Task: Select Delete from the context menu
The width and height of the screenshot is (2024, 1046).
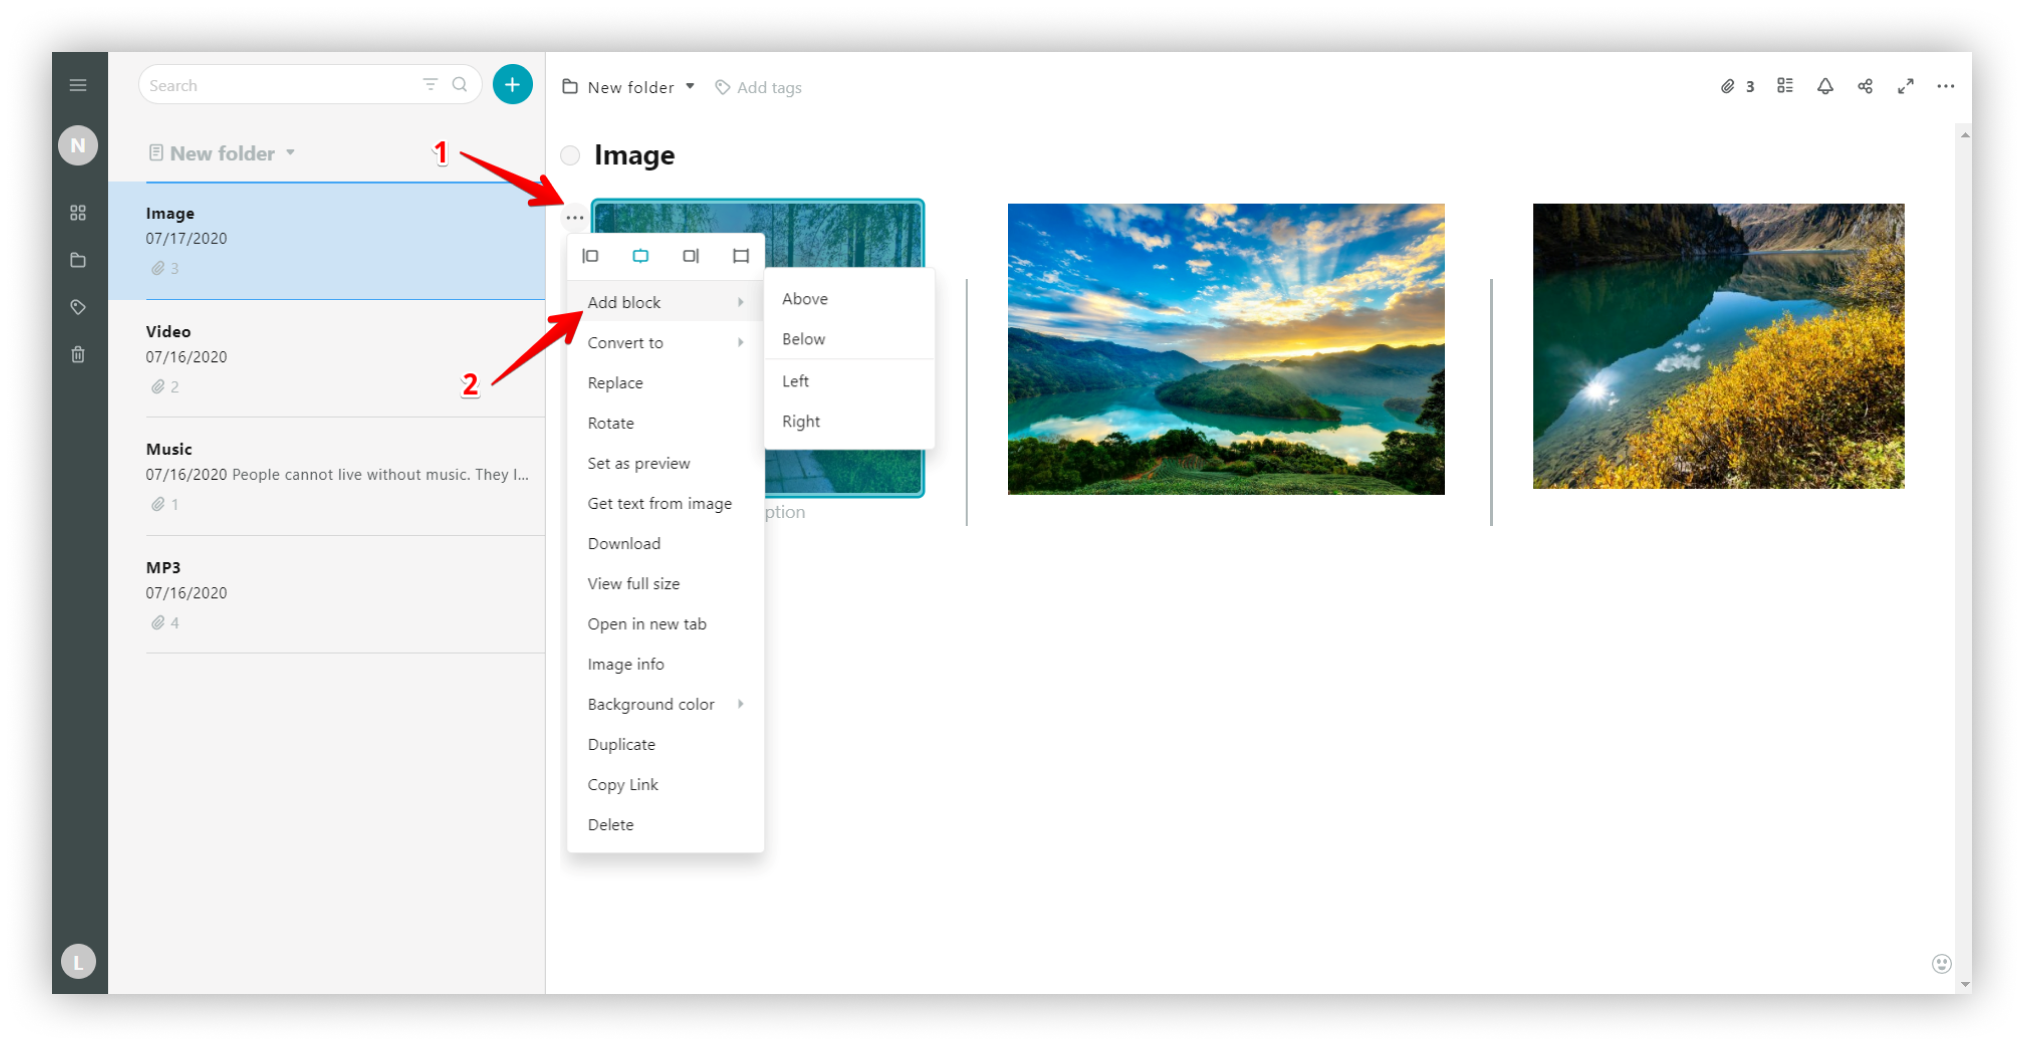Action: pos(665,824)
